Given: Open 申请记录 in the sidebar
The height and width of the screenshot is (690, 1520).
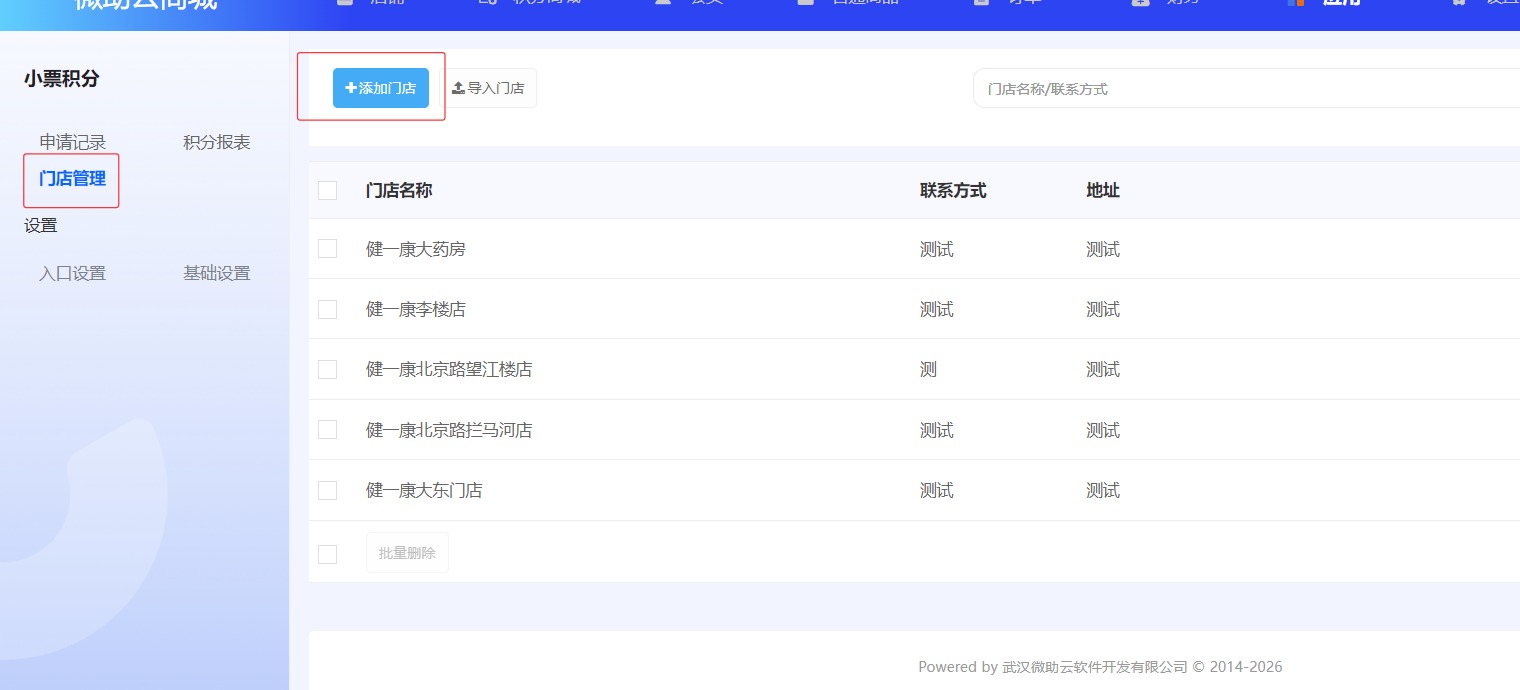Looking at the screenshot, I should [x=72, y=142].
